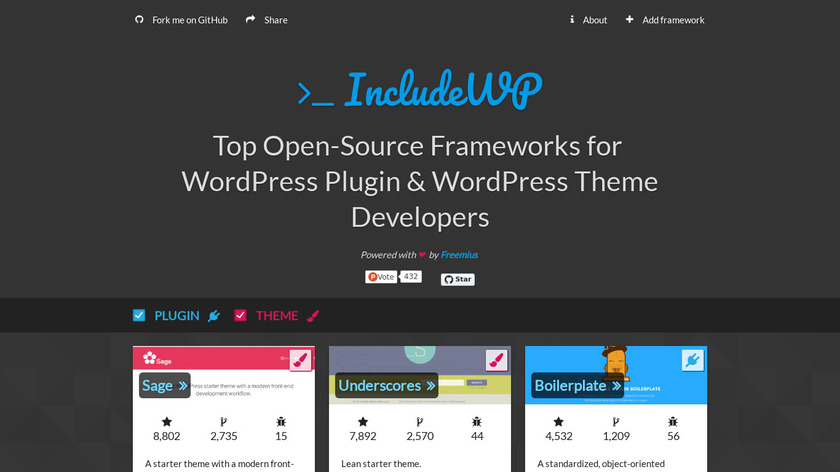Viewport: 840px width, 472px height.
Task: Click Underscores' fork count 2,570
Action: pos(419,436)
